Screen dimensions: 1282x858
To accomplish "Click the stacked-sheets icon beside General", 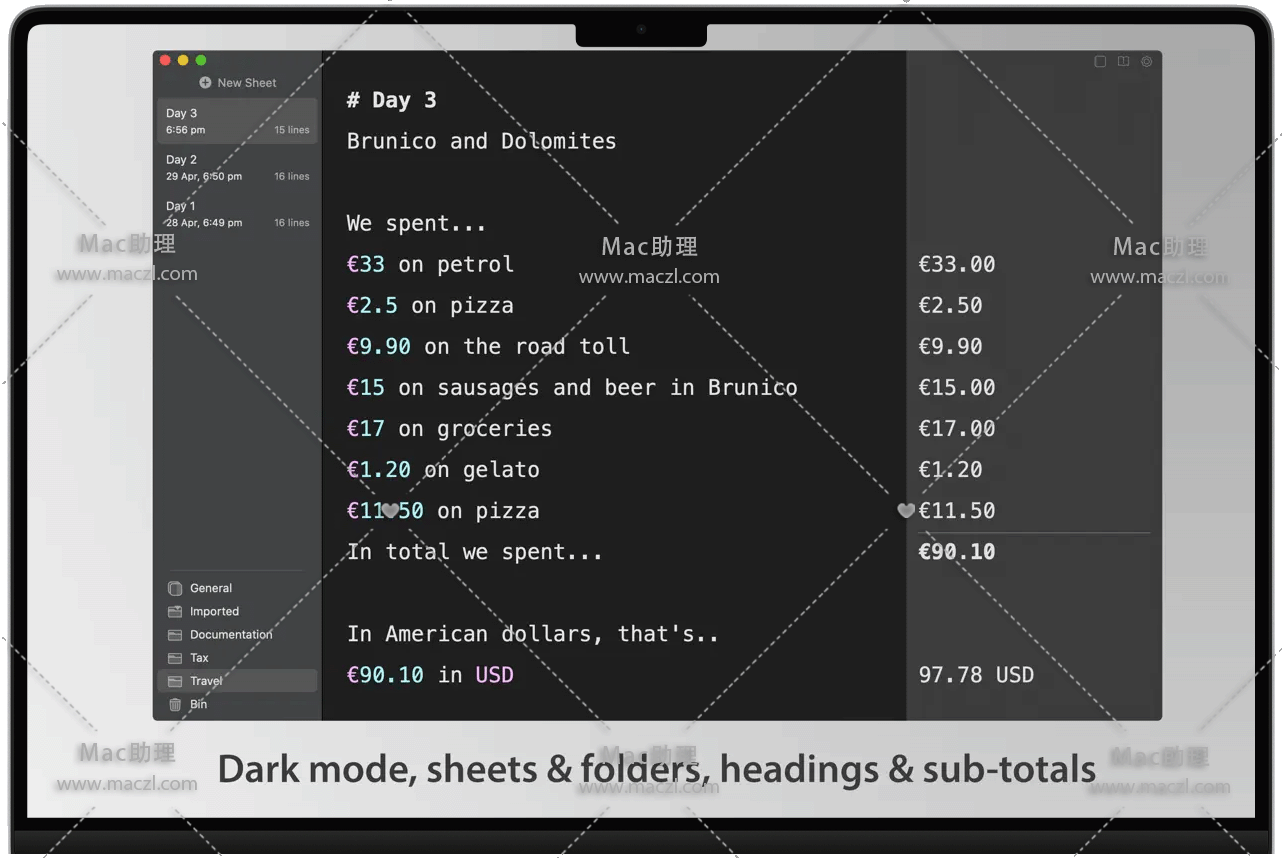I will coord(175,588).
